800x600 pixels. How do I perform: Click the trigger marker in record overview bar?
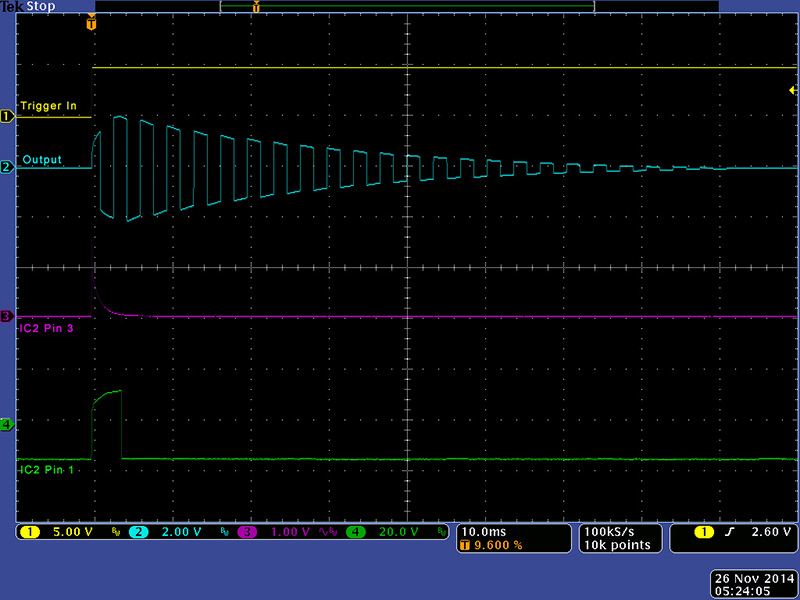(x=256, y=7)
